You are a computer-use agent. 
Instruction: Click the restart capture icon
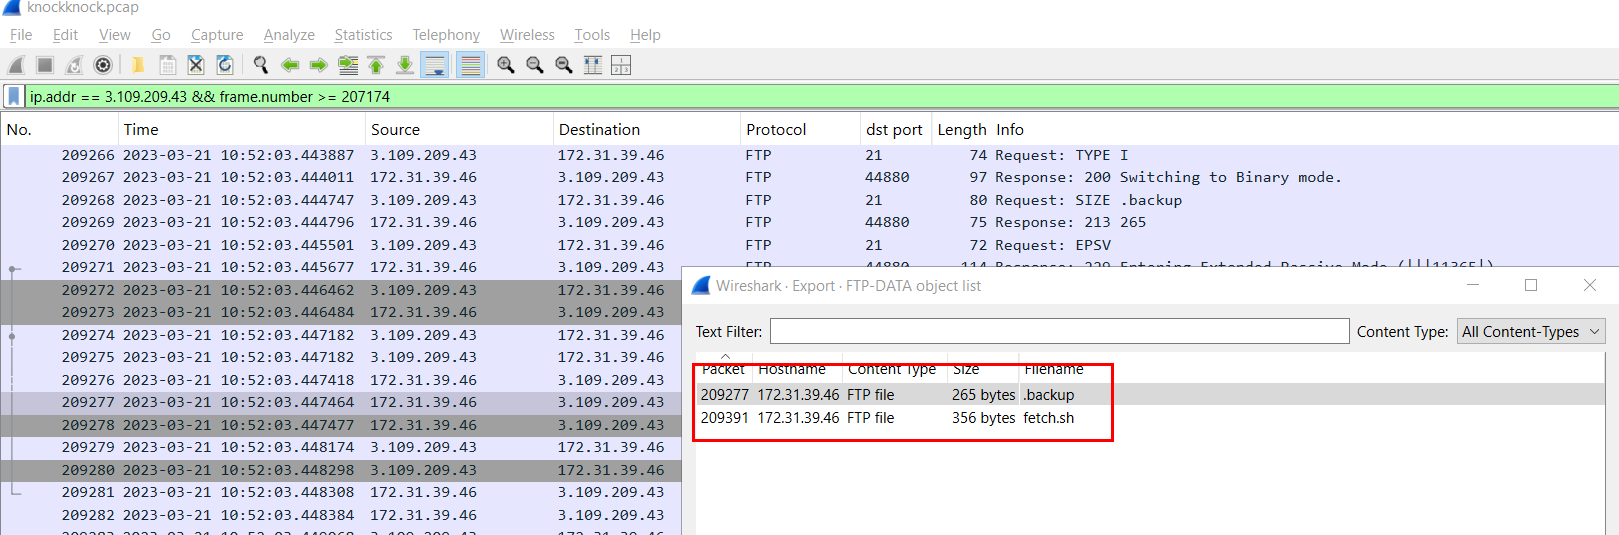pyautogui.click(x=74, y=65)
